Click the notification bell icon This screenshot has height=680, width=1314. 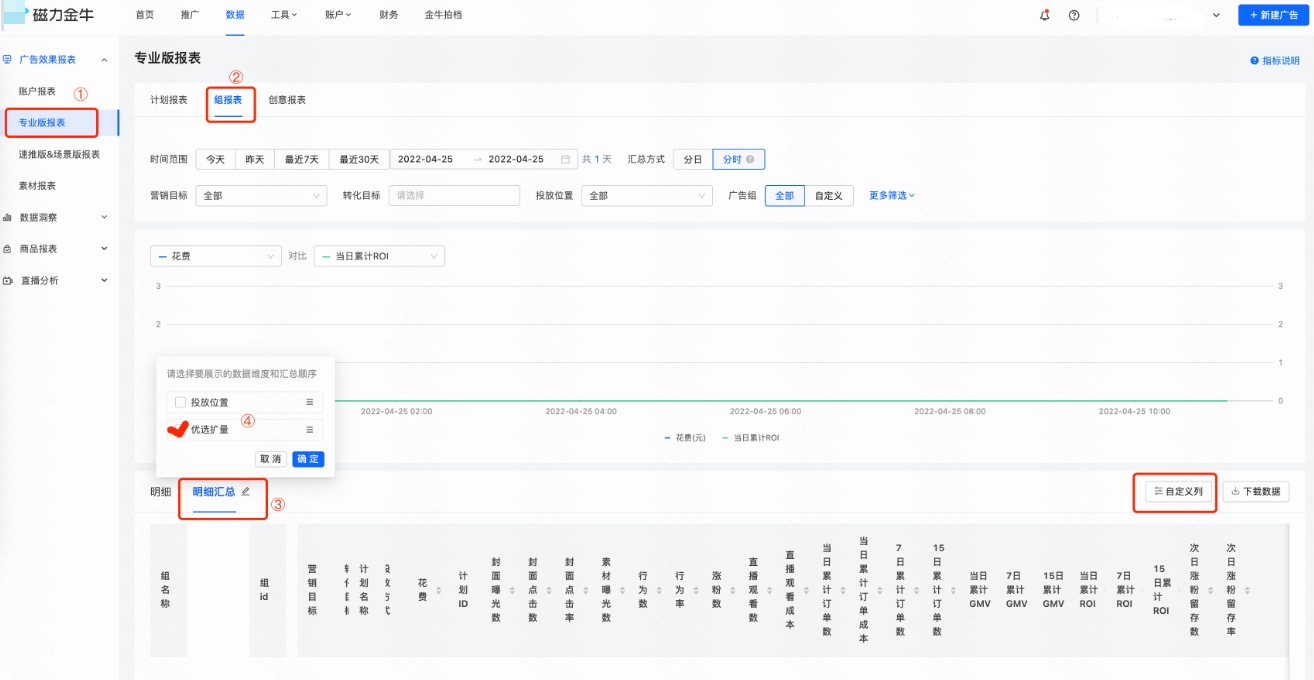[1045, 15]
